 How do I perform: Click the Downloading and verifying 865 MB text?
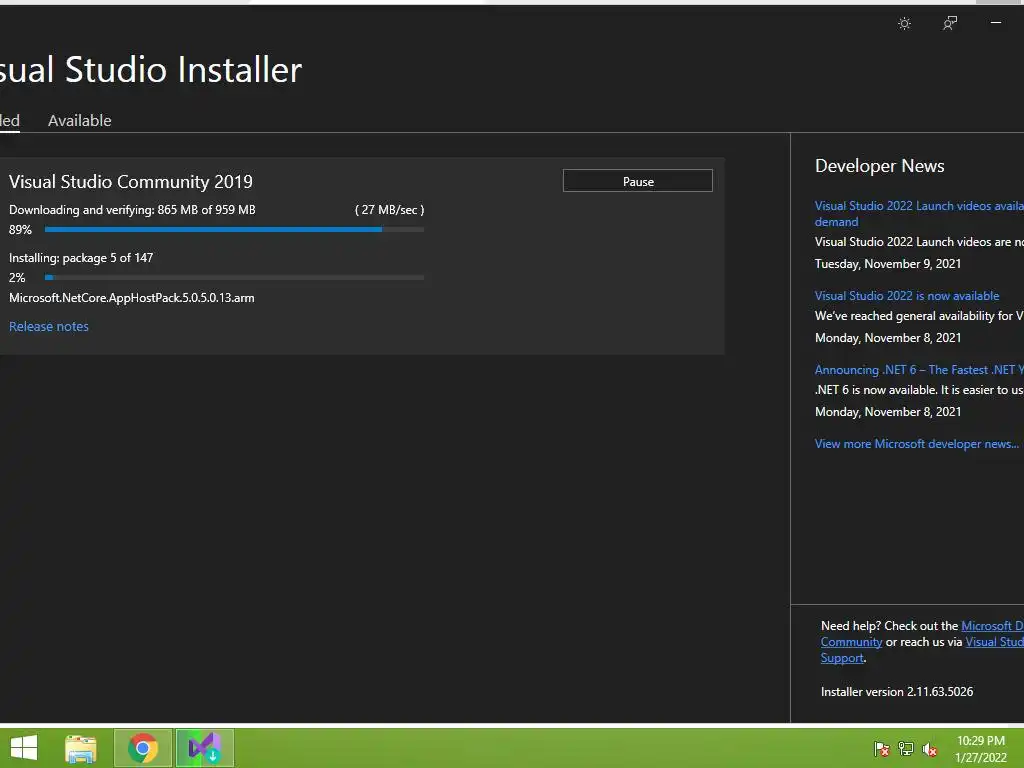pos(133,210)
